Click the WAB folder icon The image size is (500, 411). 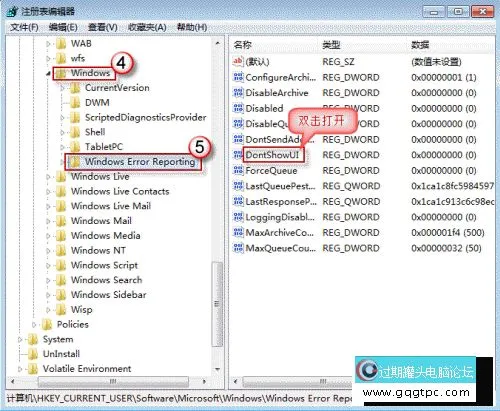click(61, 43)
